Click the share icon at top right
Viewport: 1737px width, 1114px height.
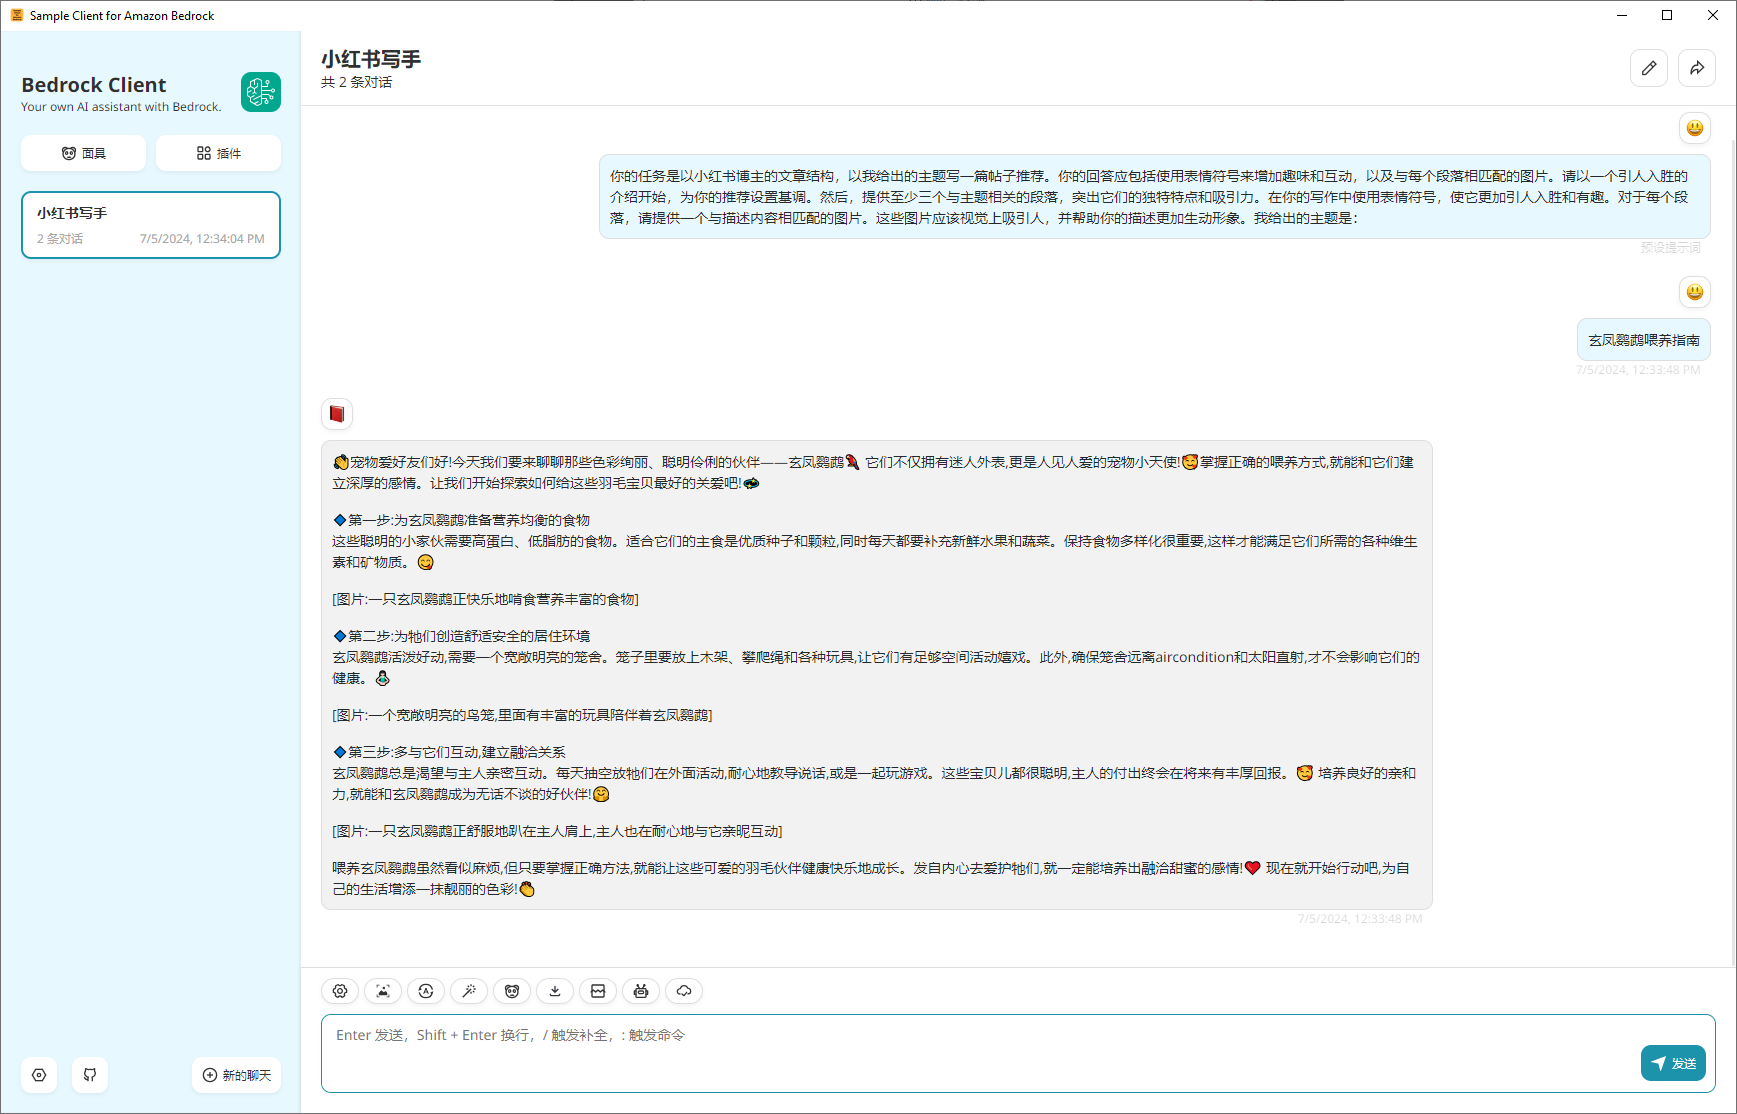(x=1697, y=68)
